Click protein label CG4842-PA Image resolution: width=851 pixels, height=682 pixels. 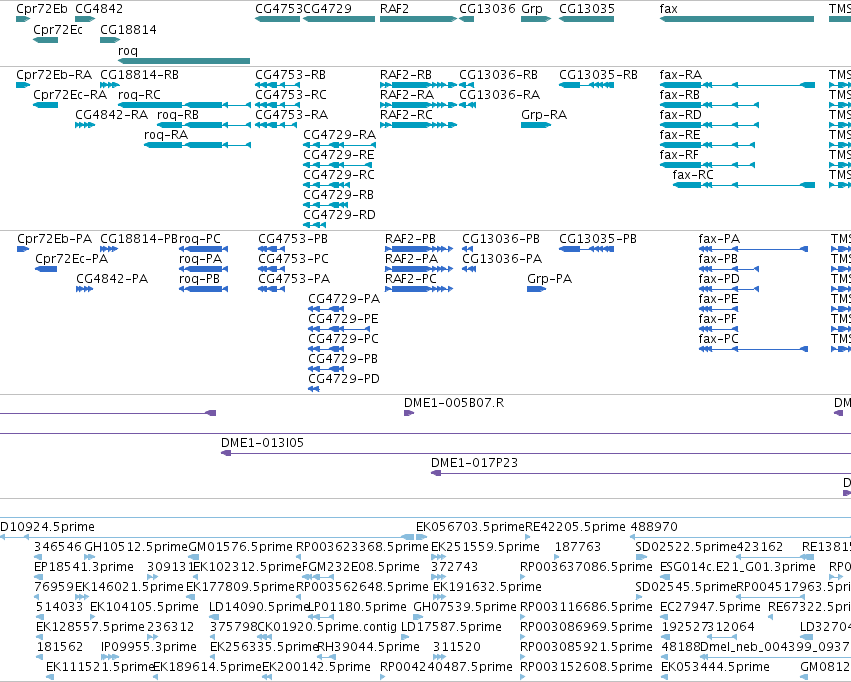[112, 279]
